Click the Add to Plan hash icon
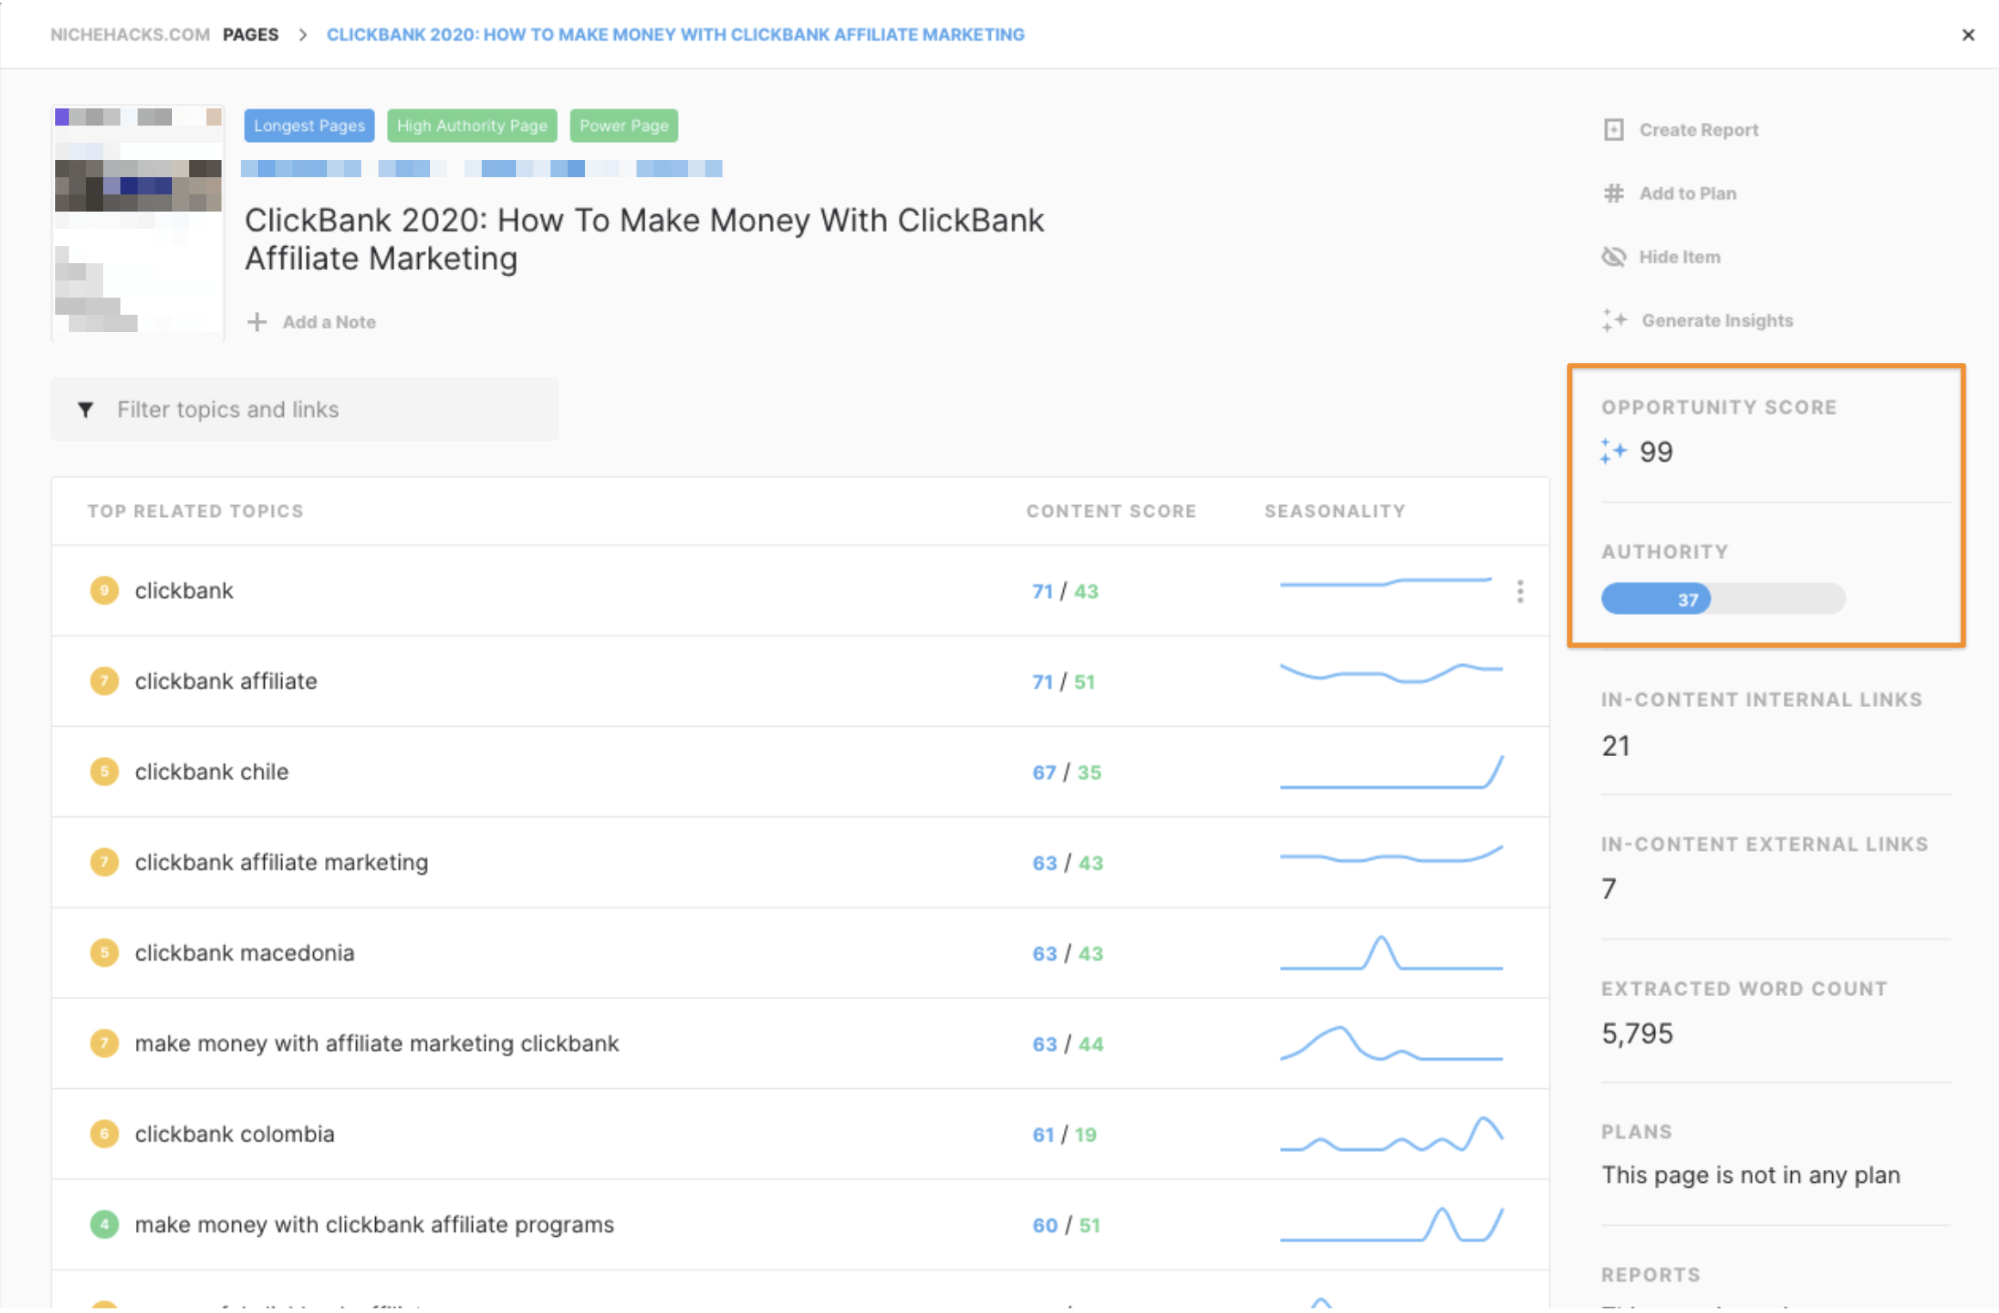 pos(1613,193)
